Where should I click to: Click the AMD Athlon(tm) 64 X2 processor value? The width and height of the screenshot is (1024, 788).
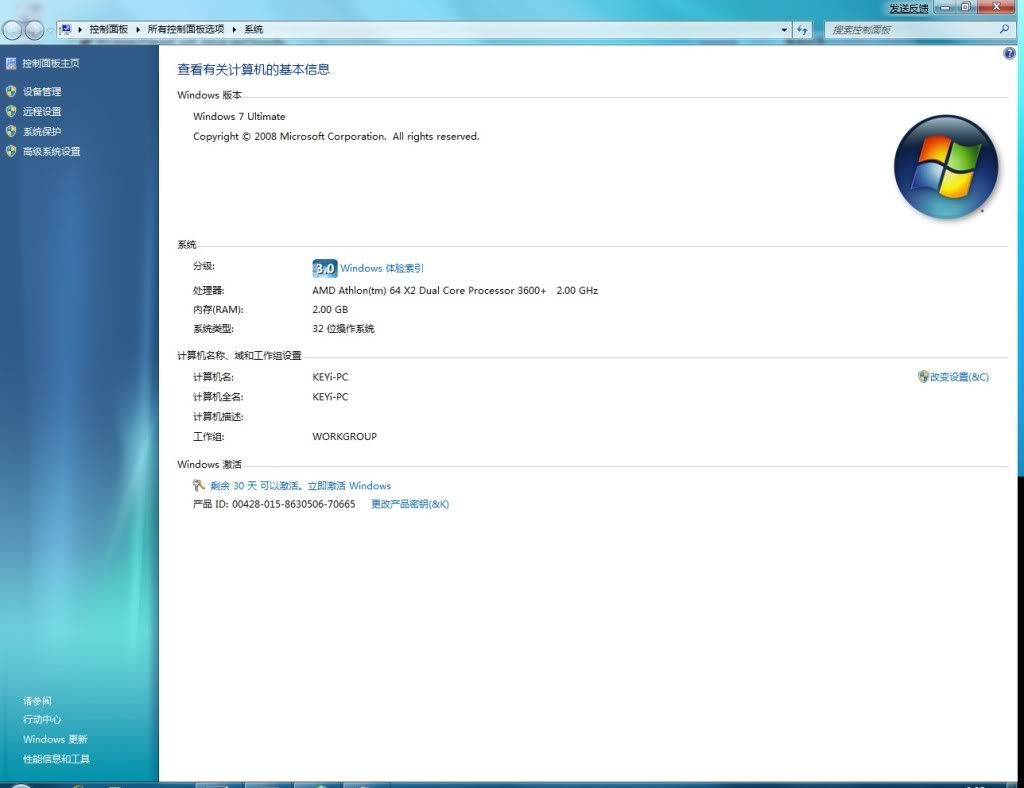pyautogui.click(x=455, y=291)
